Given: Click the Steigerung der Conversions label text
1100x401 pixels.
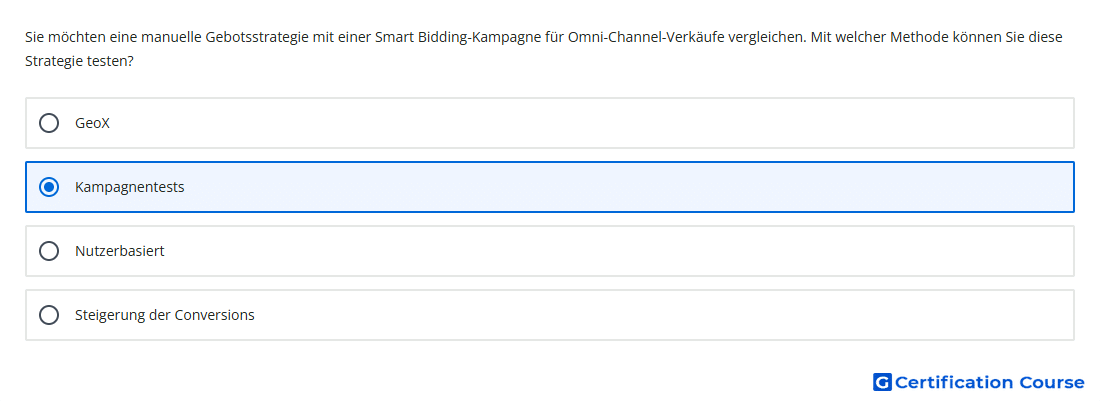Looking at the screenshot, I should [165, 315].
